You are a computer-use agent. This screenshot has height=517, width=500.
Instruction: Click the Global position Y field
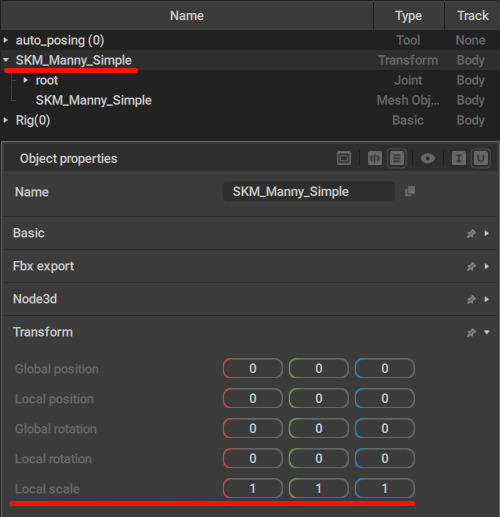click(x=319, y=368)
